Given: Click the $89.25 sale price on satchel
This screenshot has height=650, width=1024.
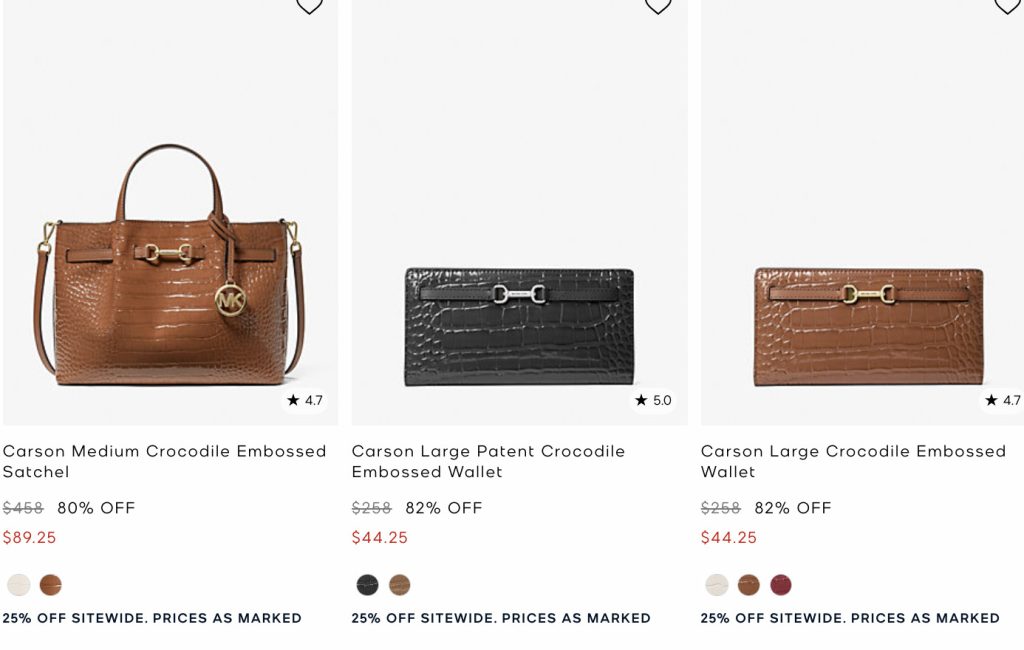Looking at the screenshot, I should [30, 538].
